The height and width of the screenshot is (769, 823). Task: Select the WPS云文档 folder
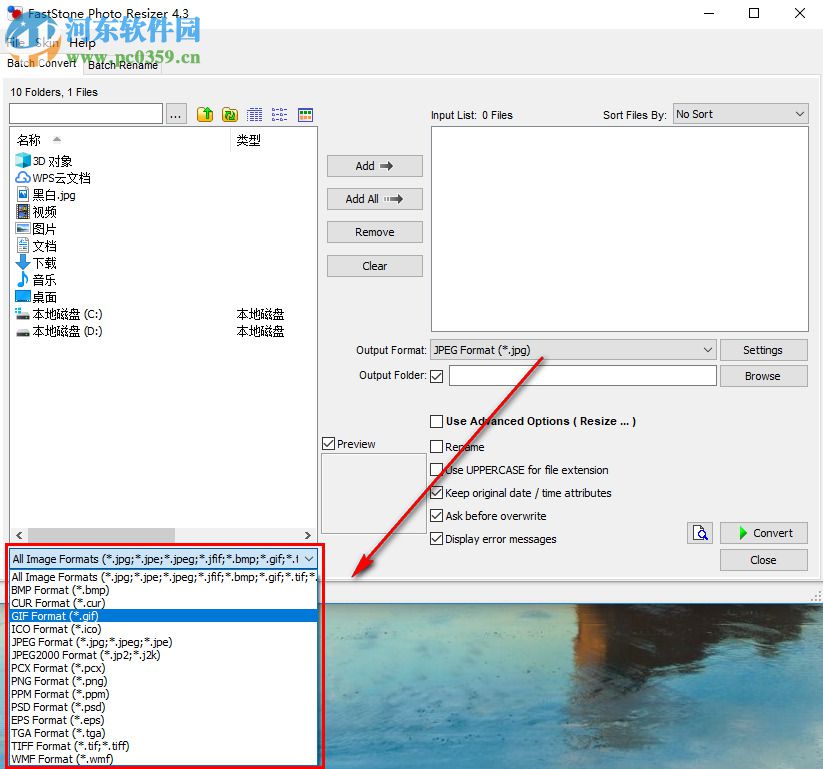click(x=53, y=178)
